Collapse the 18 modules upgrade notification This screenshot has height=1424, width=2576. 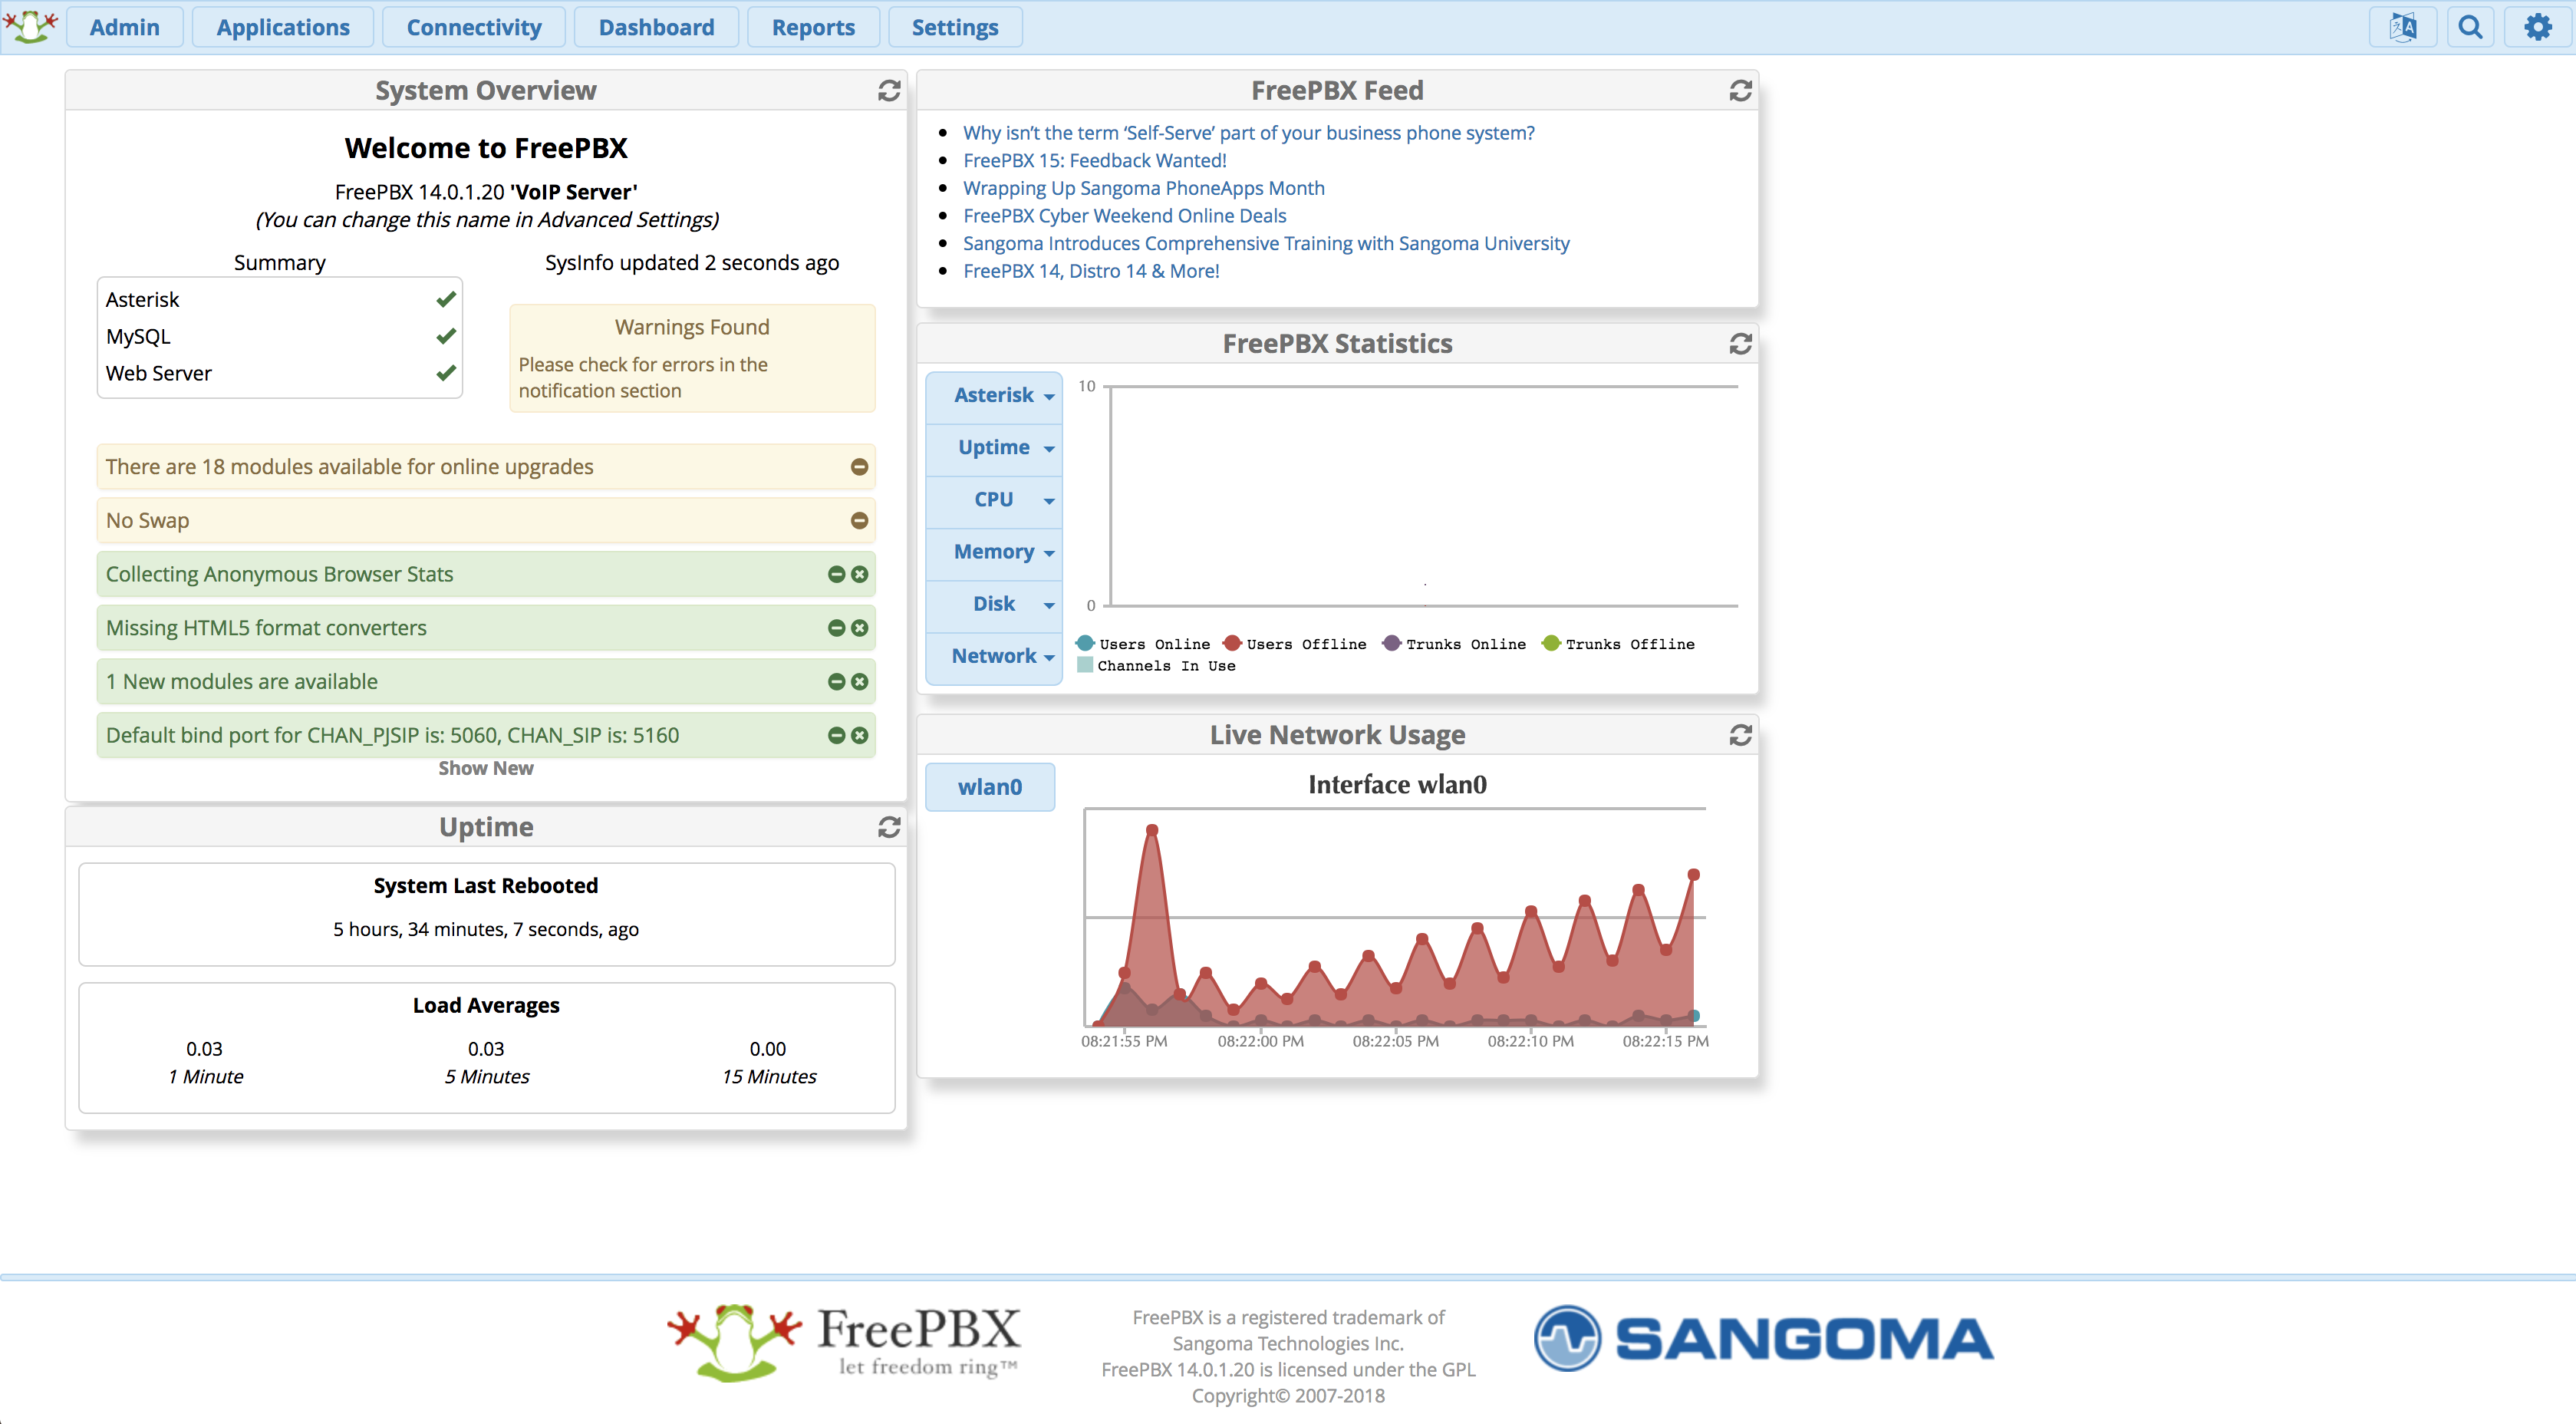[x=859, y=467]
